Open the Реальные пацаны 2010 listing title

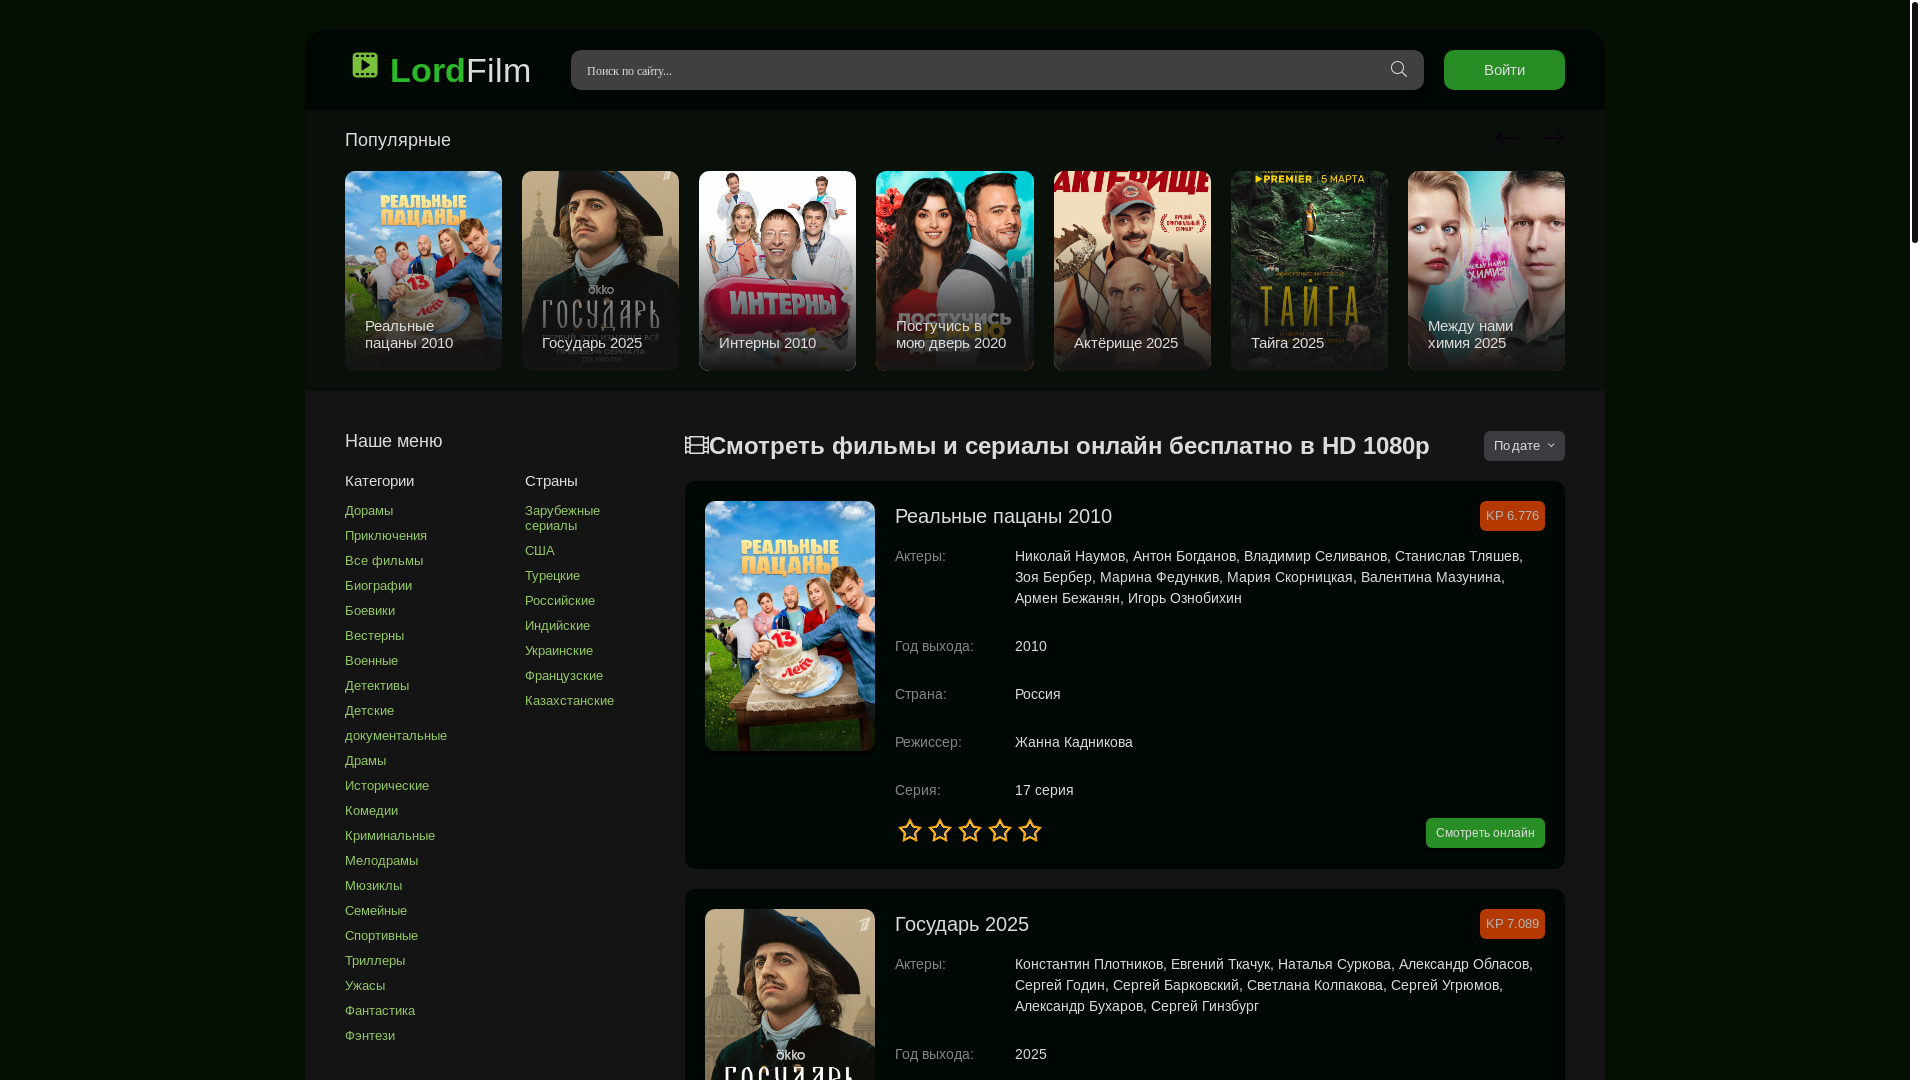tap(1003, 516)
